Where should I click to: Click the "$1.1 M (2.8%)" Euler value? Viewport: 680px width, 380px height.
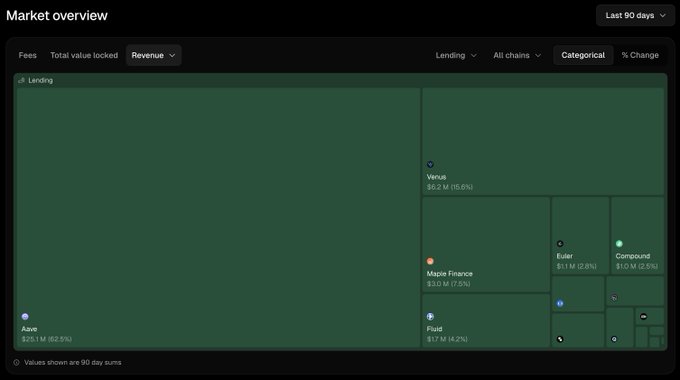pyautogui.click(x=577, y=266)
